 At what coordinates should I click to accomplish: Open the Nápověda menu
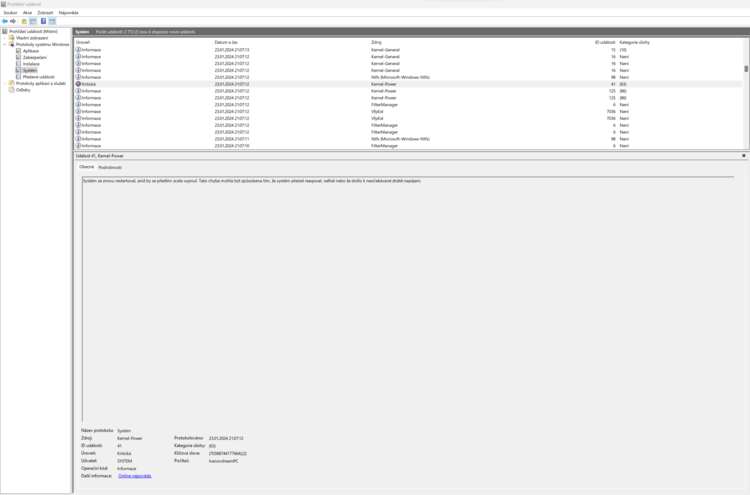click(68, 13)
